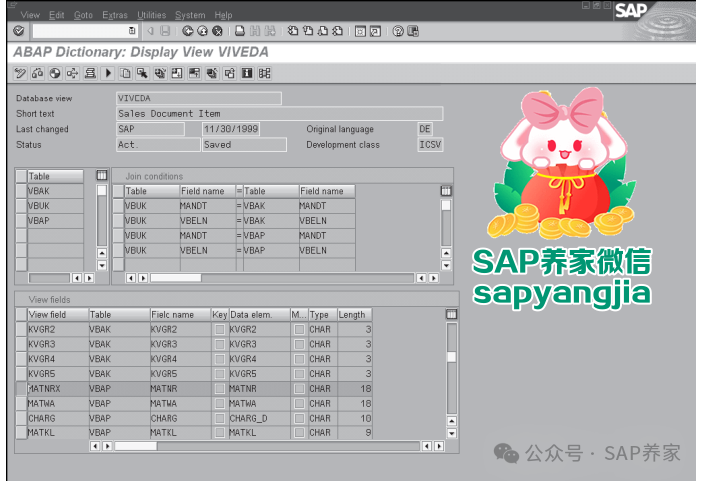Click the Customize local layout icon

[x=412, y=31]
